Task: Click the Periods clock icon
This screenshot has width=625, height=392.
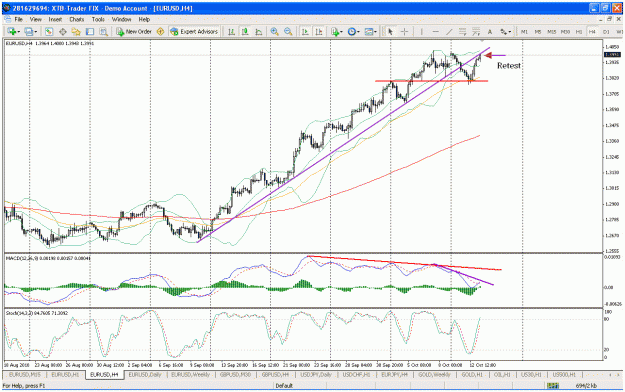Action: (351, 32)
